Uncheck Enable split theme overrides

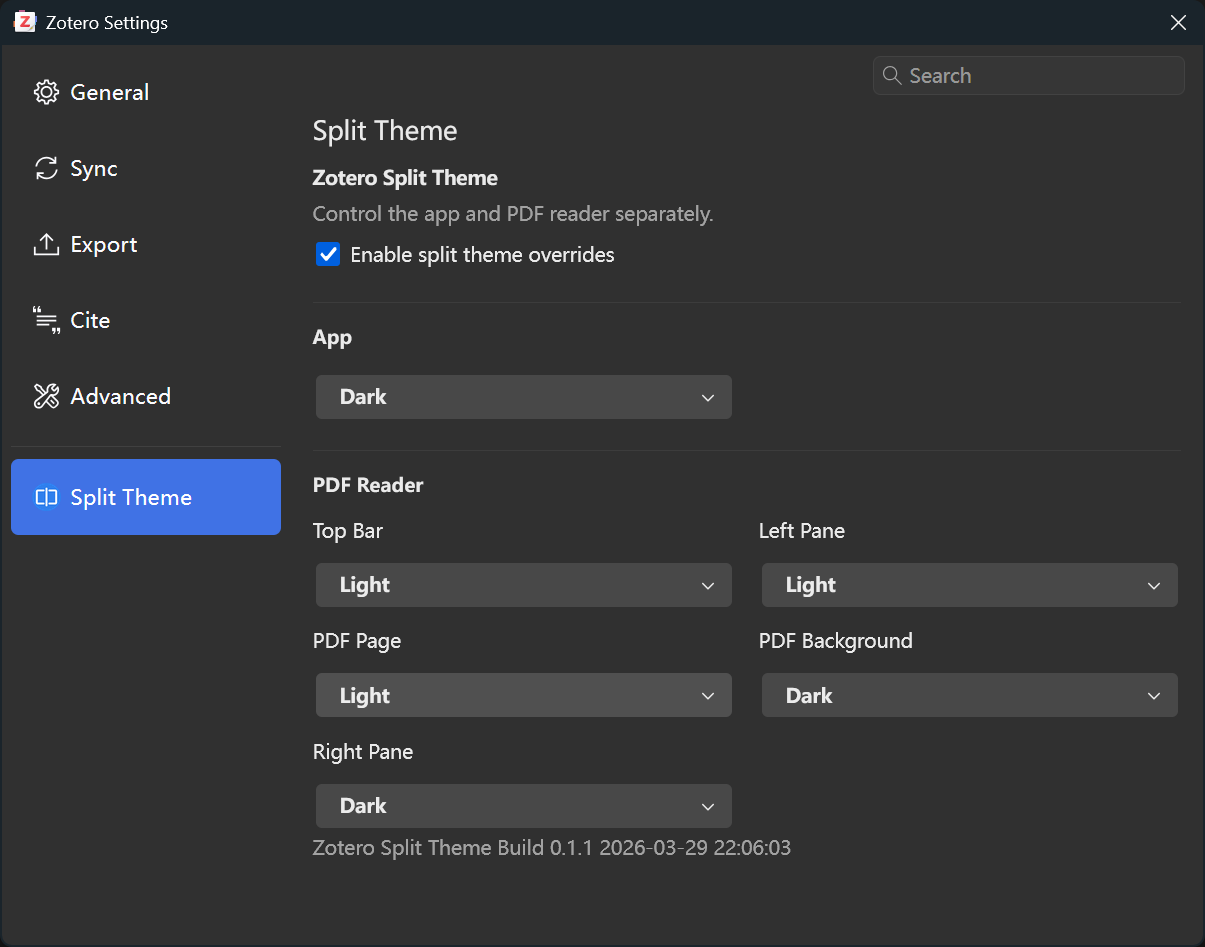(x=328, y=254)
